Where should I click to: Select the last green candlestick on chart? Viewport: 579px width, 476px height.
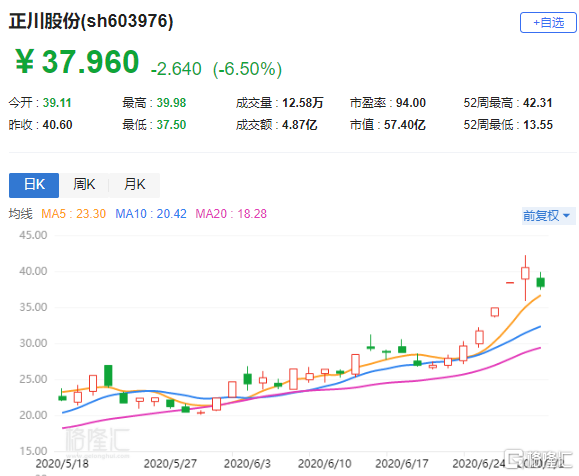tap(541, 282)
